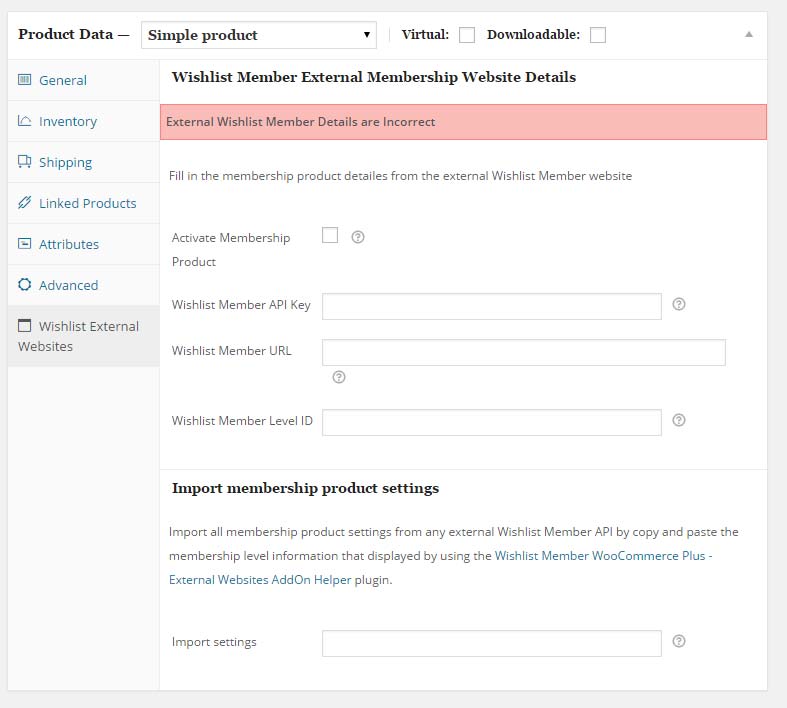Click the Wishlist External Websites window icon
This screenshot has height=708, width=787.
[x=25, y=326]
